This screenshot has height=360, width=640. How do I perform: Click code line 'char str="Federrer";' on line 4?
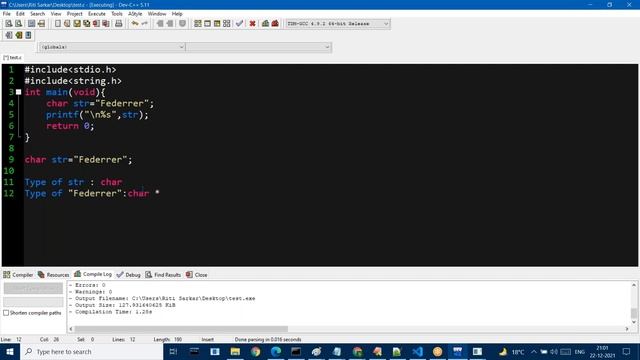pos(100,104)
